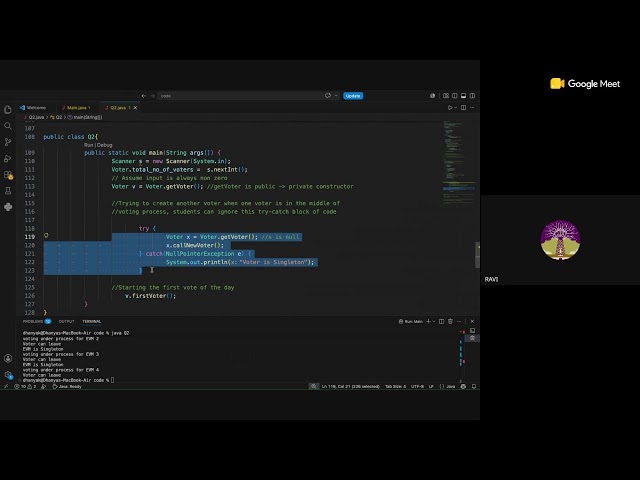
Task: Toggle the bottom panel layout icon
Action: click(464, 96)
